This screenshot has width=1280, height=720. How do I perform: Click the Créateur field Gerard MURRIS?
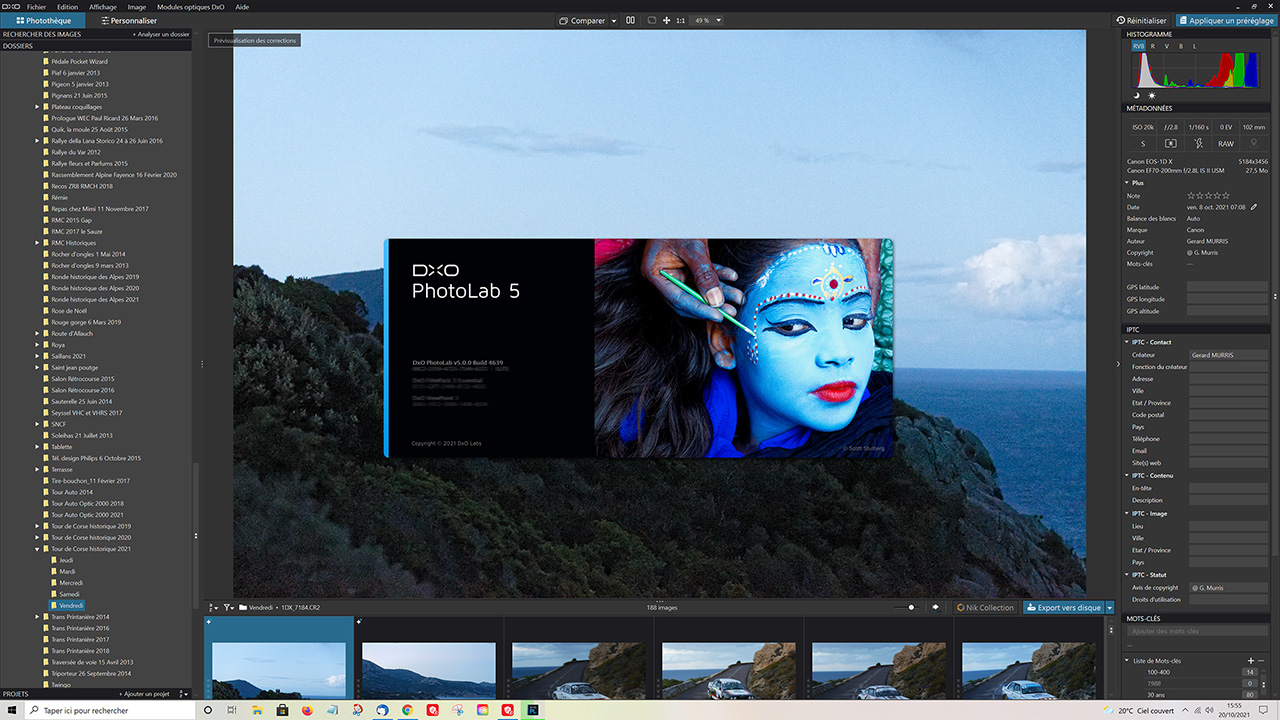(x=1228, y=355)
